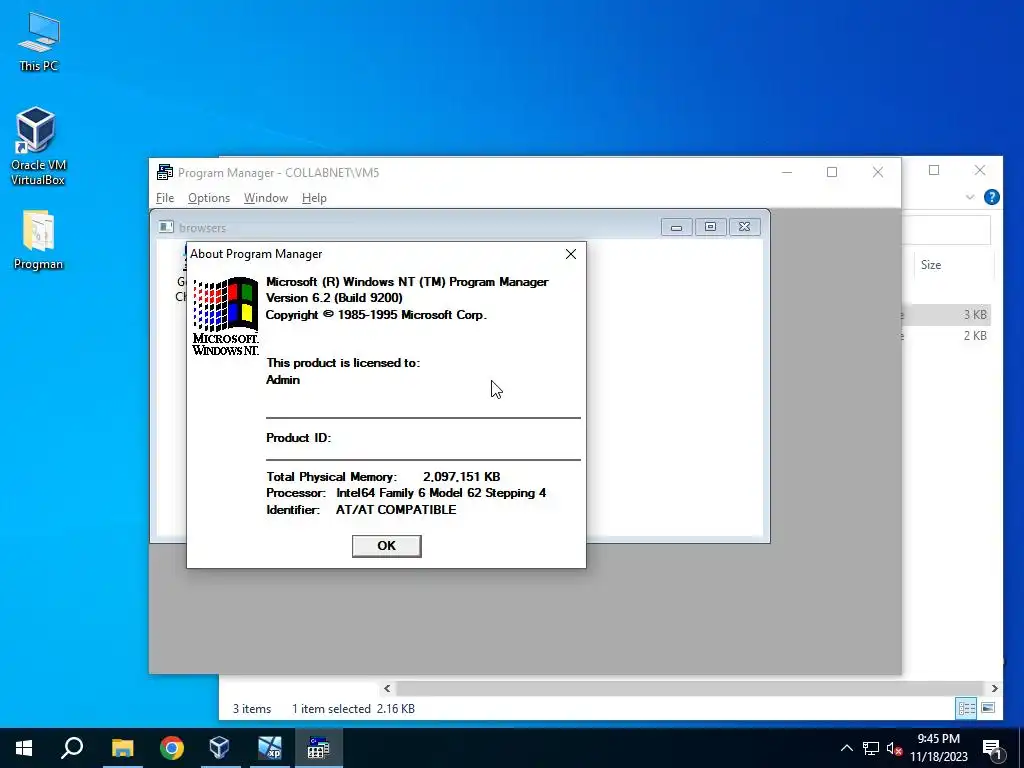Select the file row sized 2 KB
Image resolution: width=1024 pixels, height=768 pixels.
[x=946, y=336]
